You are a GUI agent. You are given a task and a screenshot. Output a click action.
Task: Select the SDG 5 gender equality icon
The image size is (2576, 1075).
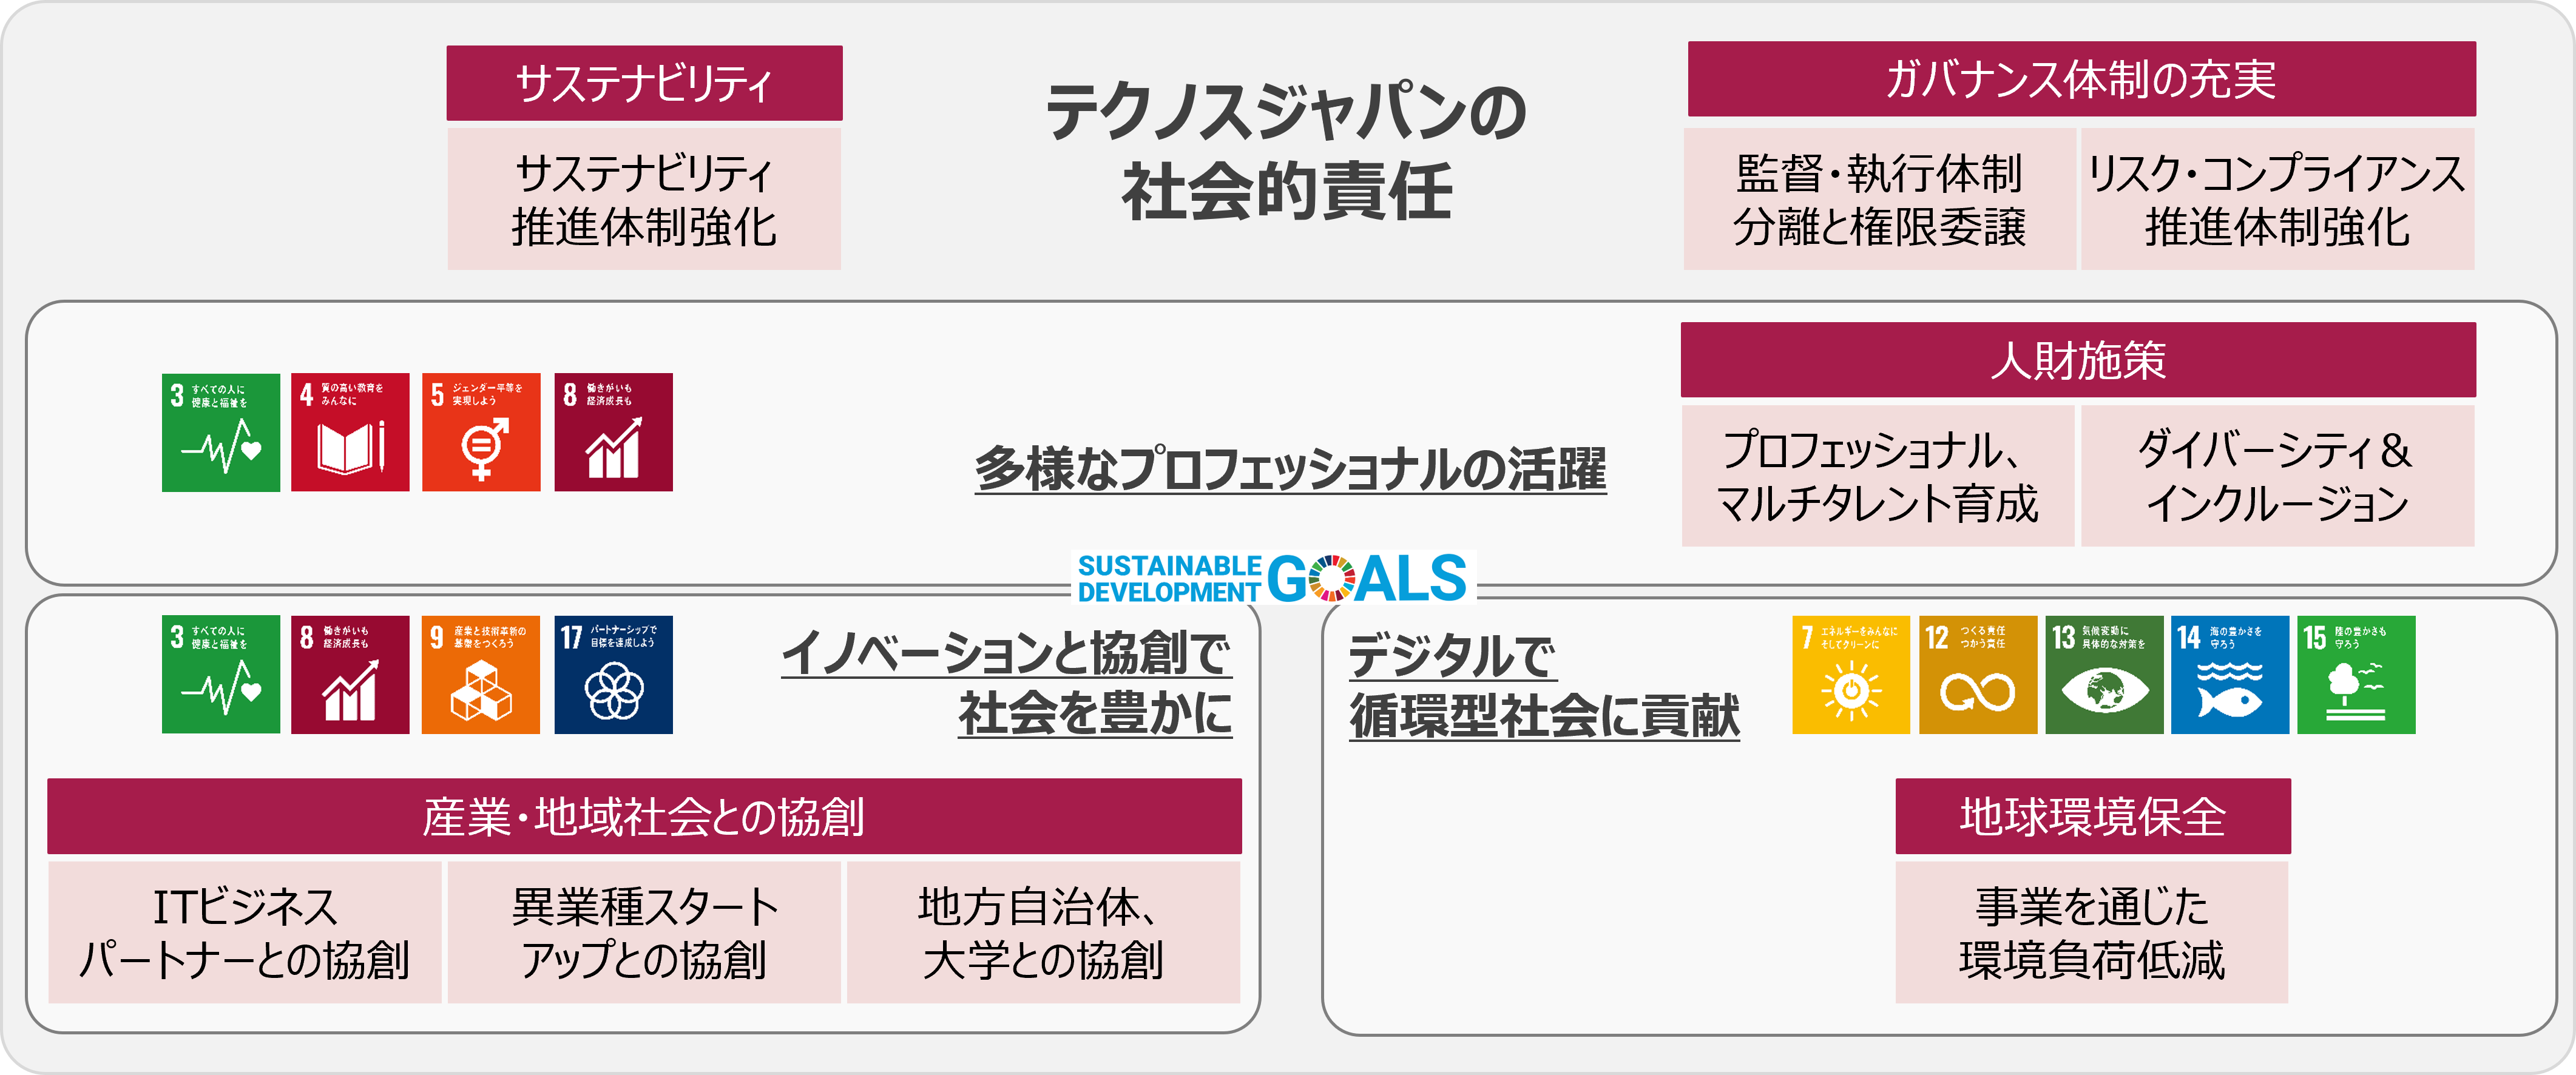click(x=481, y=432)
